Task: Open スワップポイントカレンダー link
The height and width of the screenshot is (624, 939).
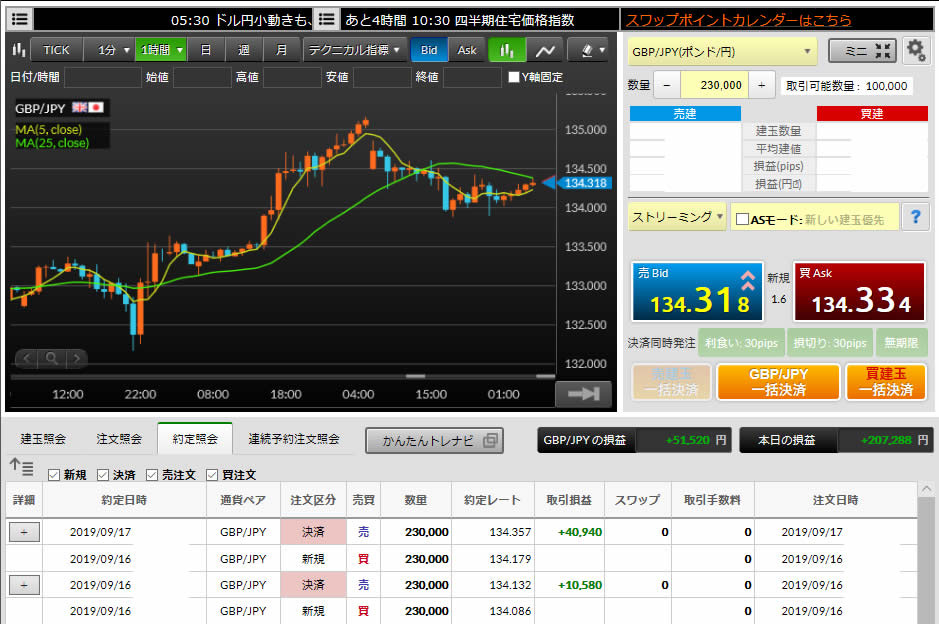Action: pyautogui.click(x=738, y=20)
